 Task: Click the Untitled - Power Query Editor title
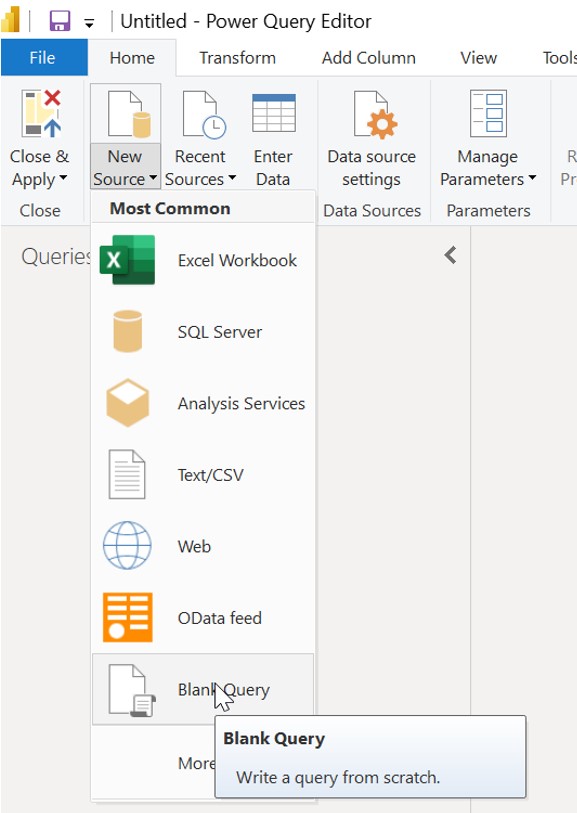[246, 21]
